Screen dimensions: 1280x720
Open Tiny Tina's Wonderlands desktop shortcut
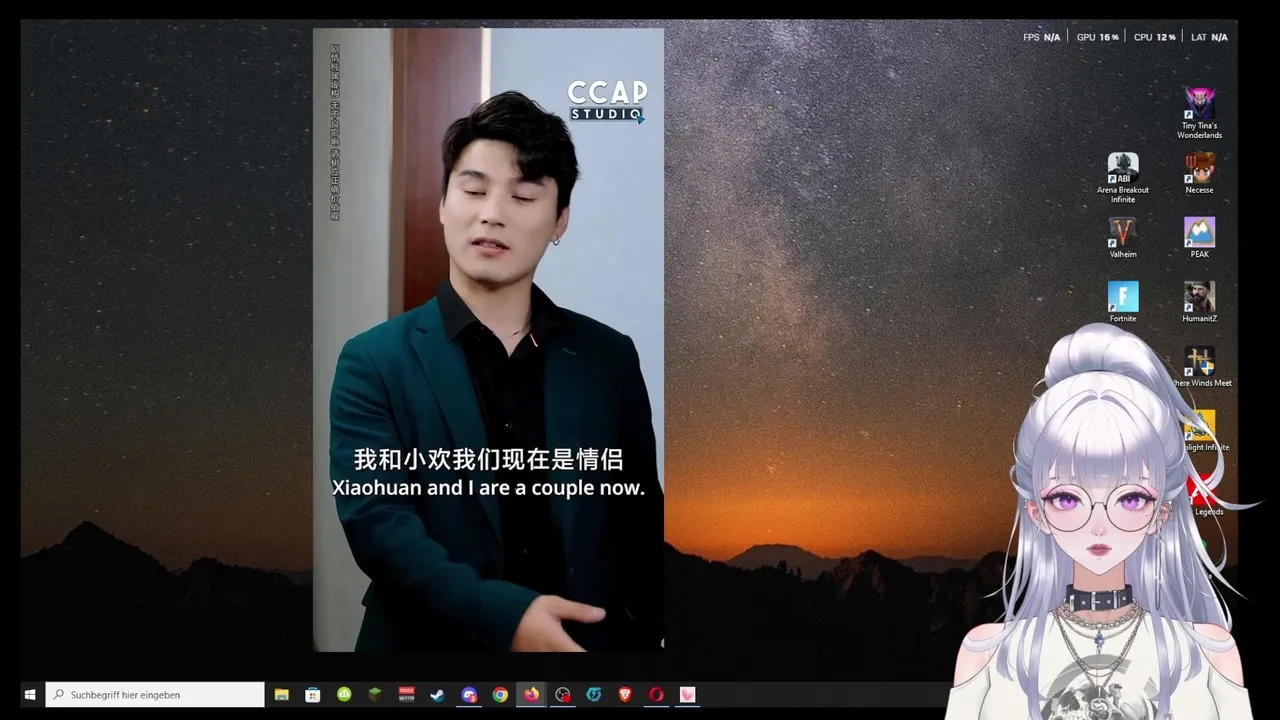click(1199, 114)
